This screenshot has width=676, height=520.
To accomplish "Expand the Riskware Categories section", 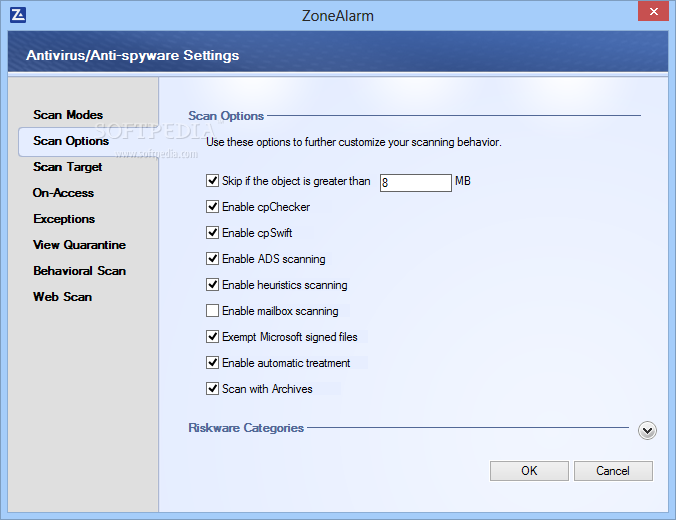I will [x=647, y=430].
